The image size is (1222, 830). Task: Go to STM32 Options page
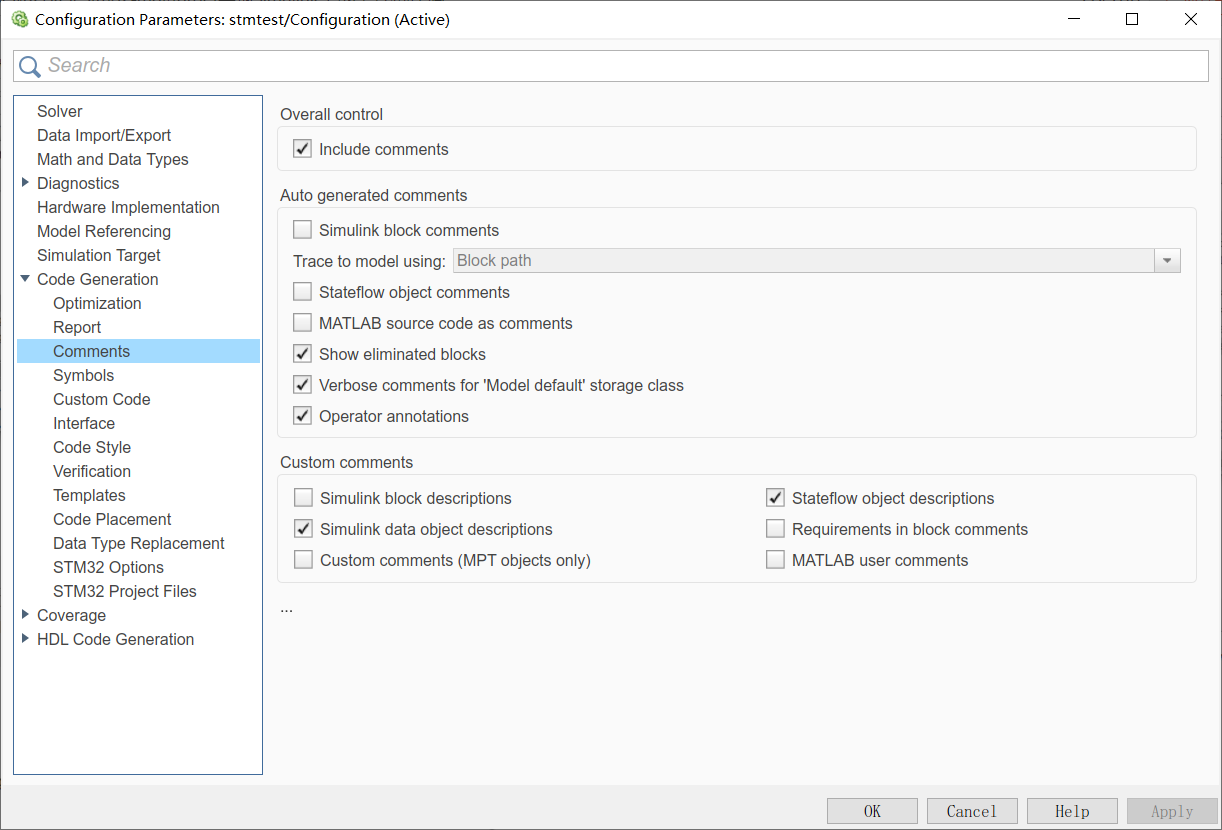click(108, 567)
